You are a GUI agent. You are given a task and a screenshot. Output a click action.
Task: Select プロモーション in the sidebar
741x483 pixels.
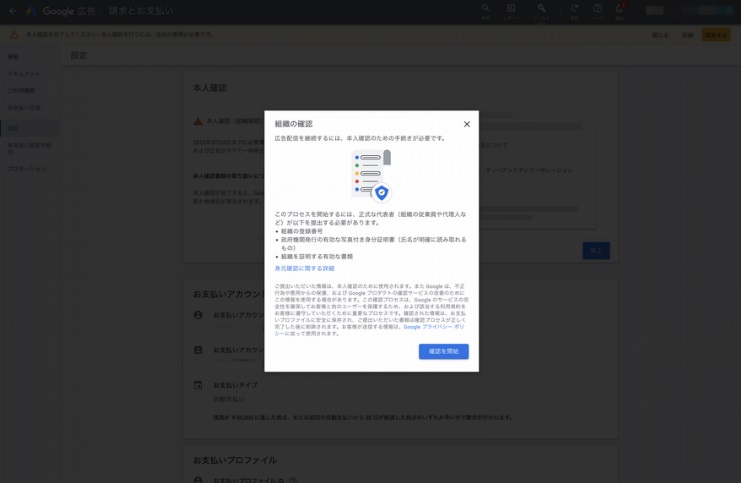tap(27, 169)
